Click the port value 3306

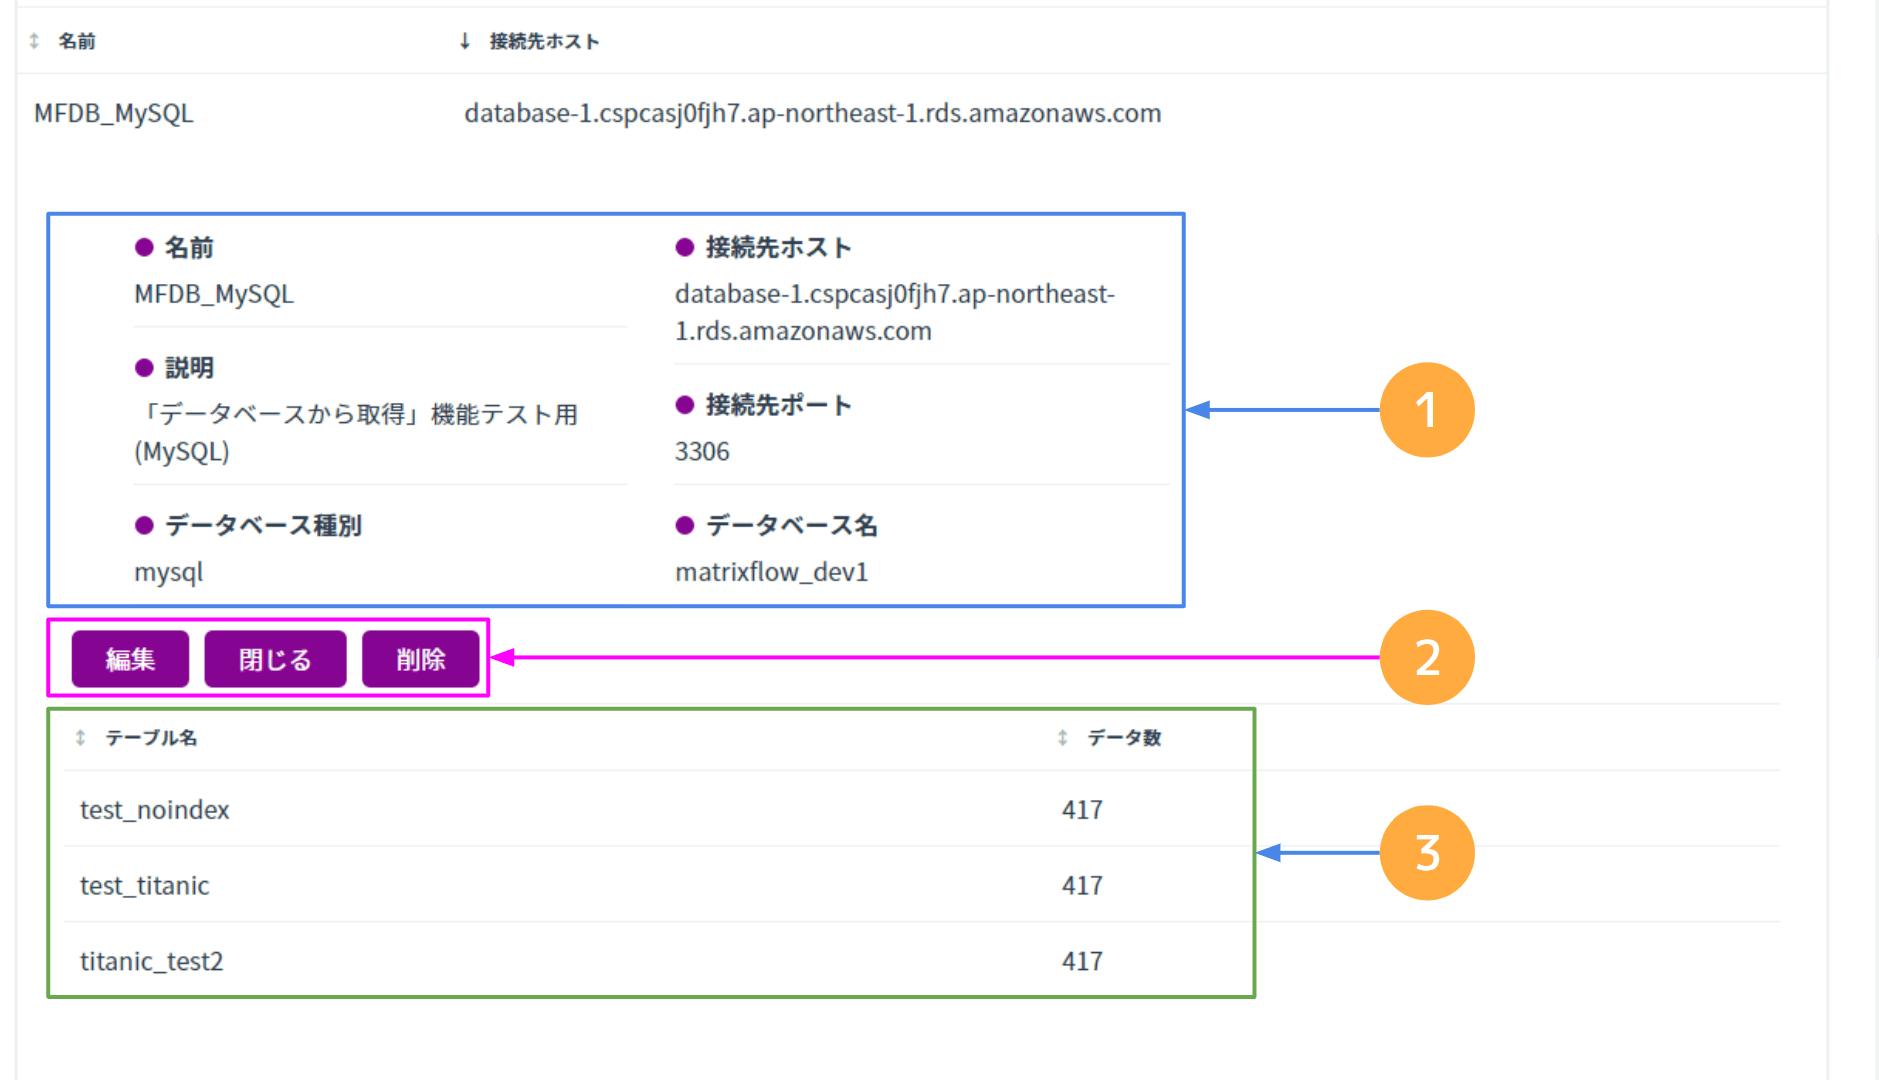(702, 452)
